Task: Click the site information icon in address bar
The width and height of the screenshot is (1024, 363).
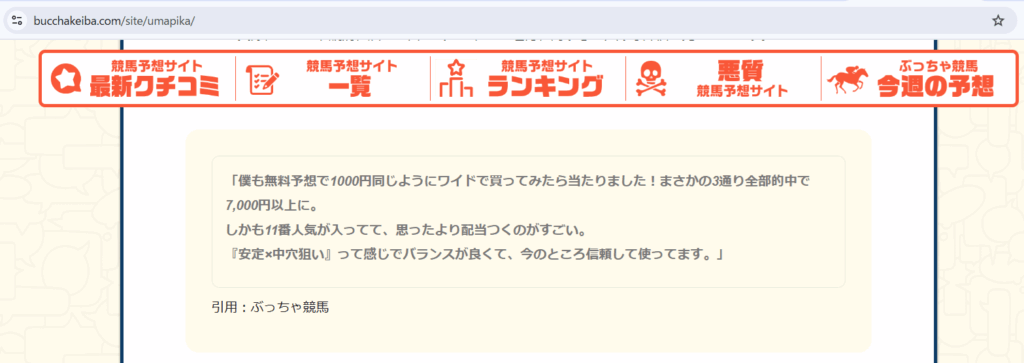Action: pos(18,20)
